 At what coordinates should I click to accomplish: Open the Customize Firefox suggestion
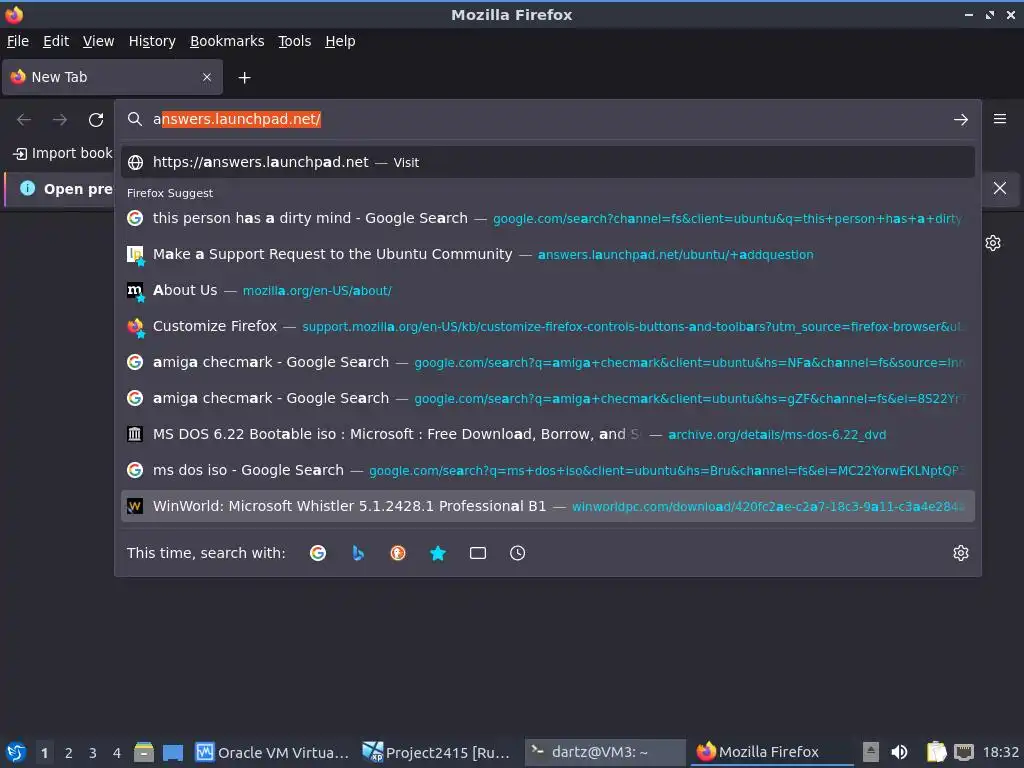(547, 326)
